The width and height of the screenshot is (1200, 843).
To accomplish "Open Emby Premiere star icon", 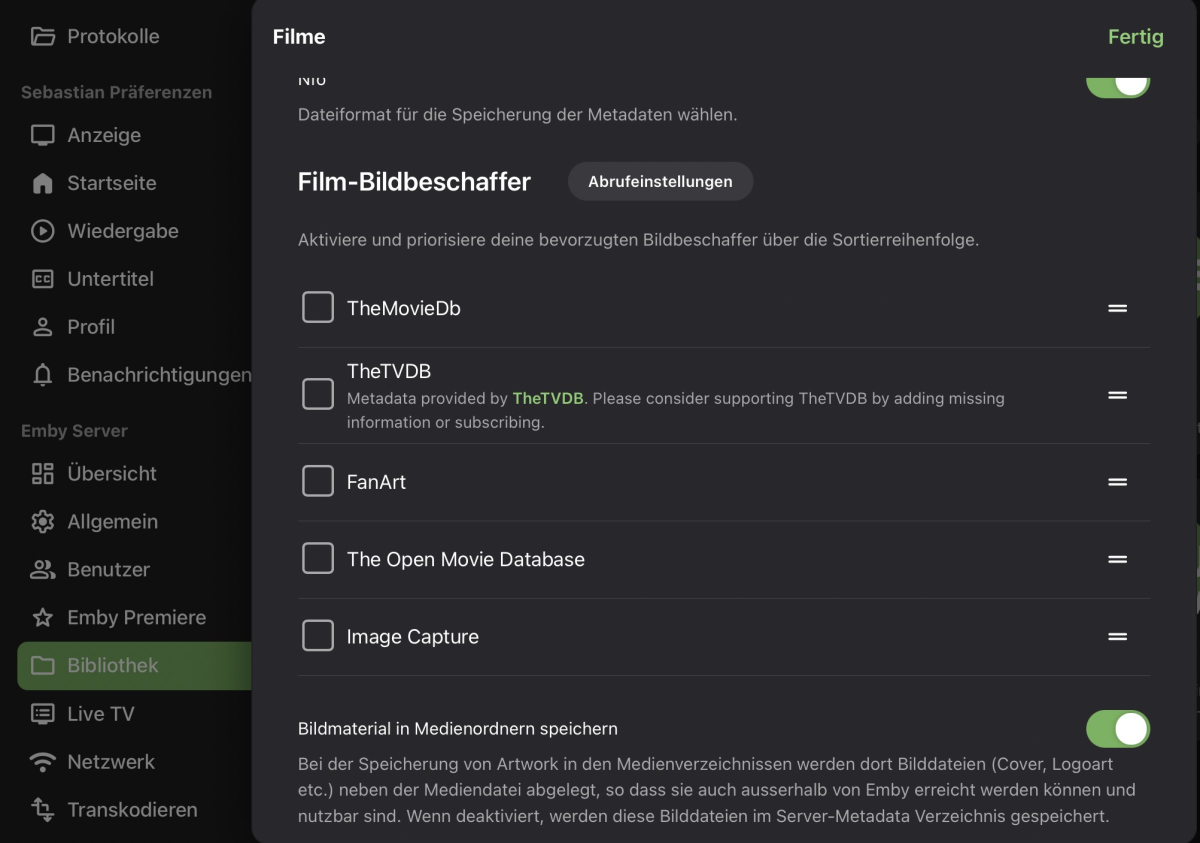I will [42, 617].
